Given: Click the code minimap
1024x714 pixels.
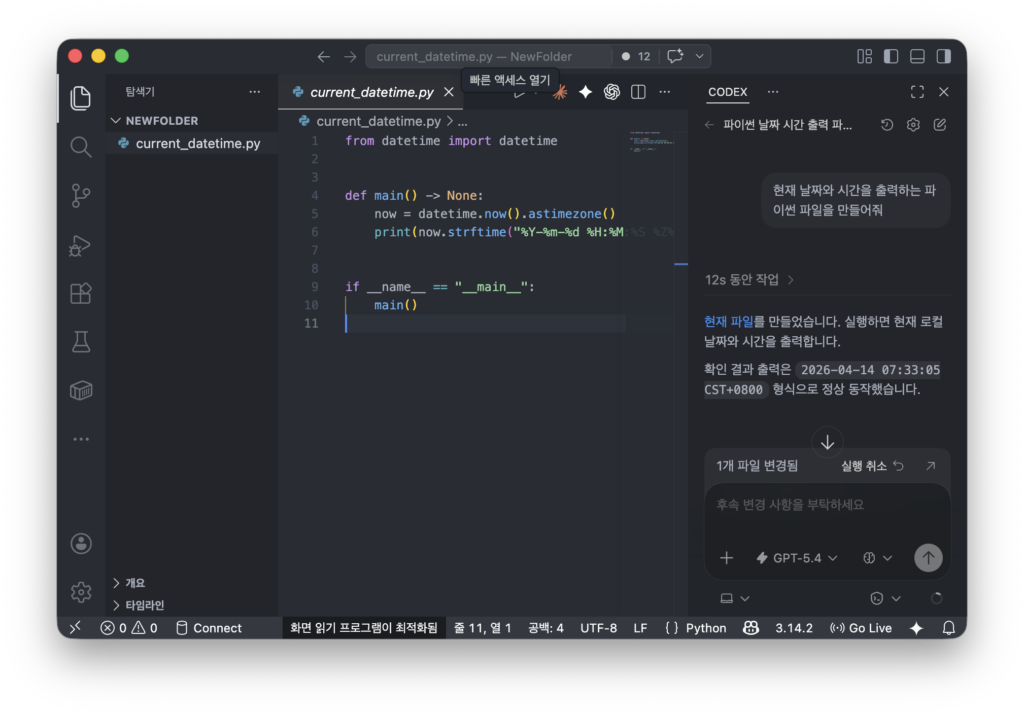Looking at the screenshot, I should [652, 142].
